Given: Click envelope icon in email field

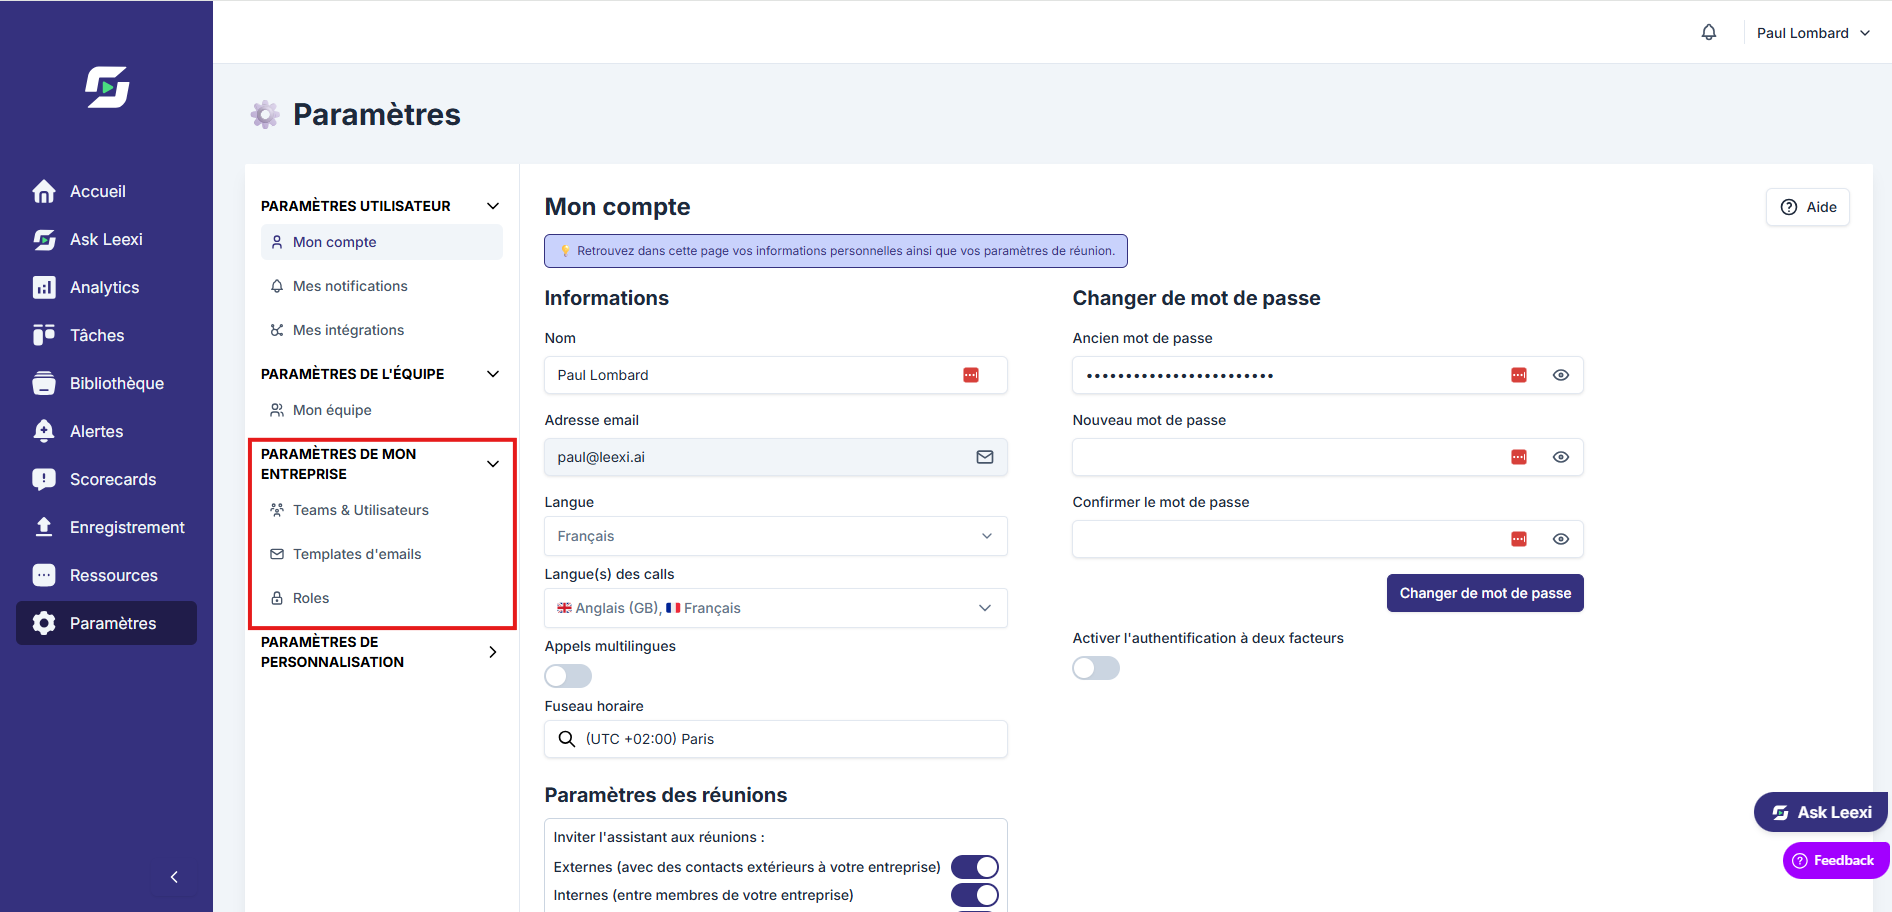Looking at the screenshot, I should point(985,457).
